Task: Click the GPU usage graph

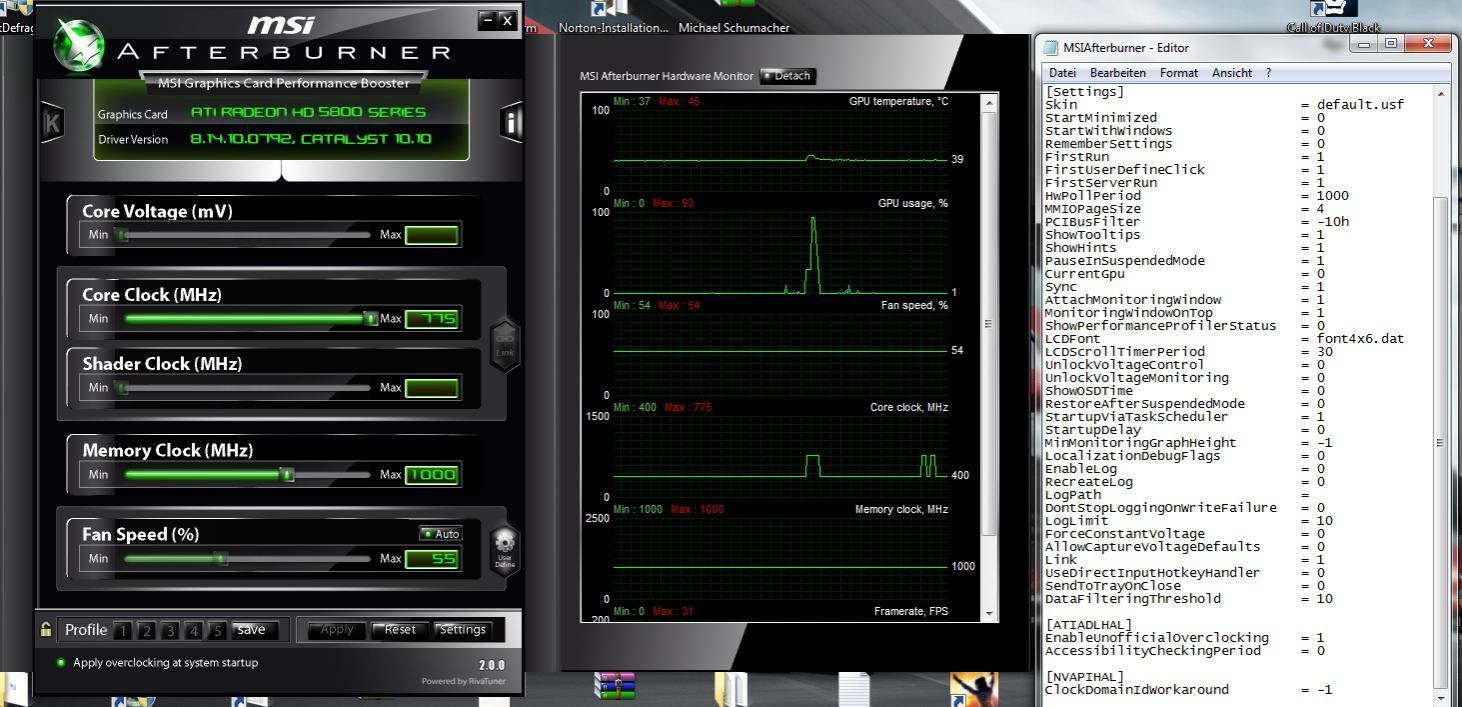Action: click(781, 252)
